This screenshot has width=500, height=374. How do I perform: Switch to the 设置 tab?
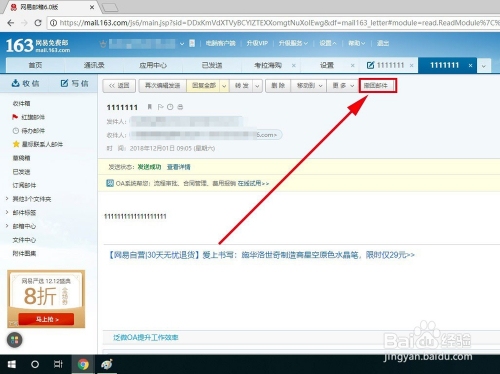tap(327, 65)
